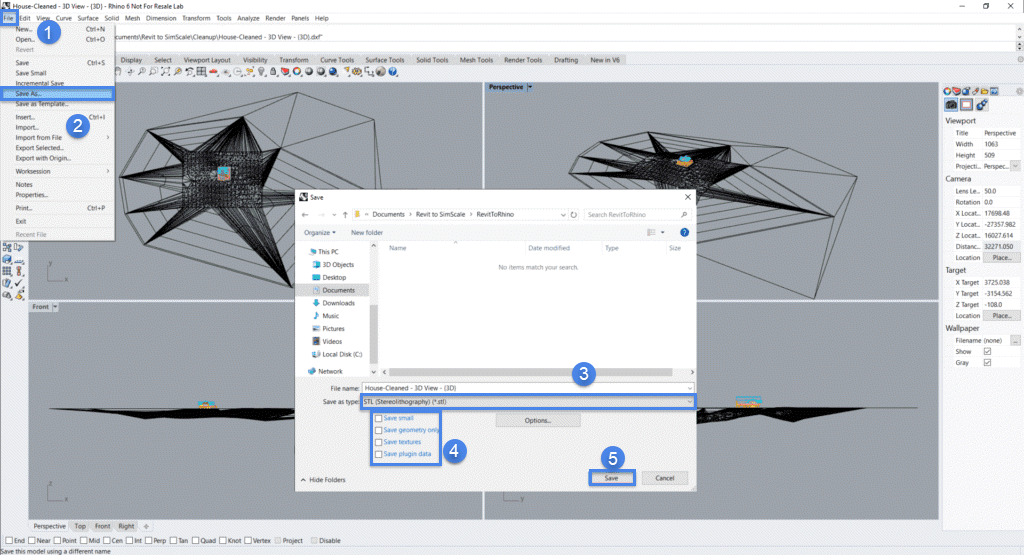Click the rectangle material icon in properties panel
1024x555 pixels.
coord(966,104)
